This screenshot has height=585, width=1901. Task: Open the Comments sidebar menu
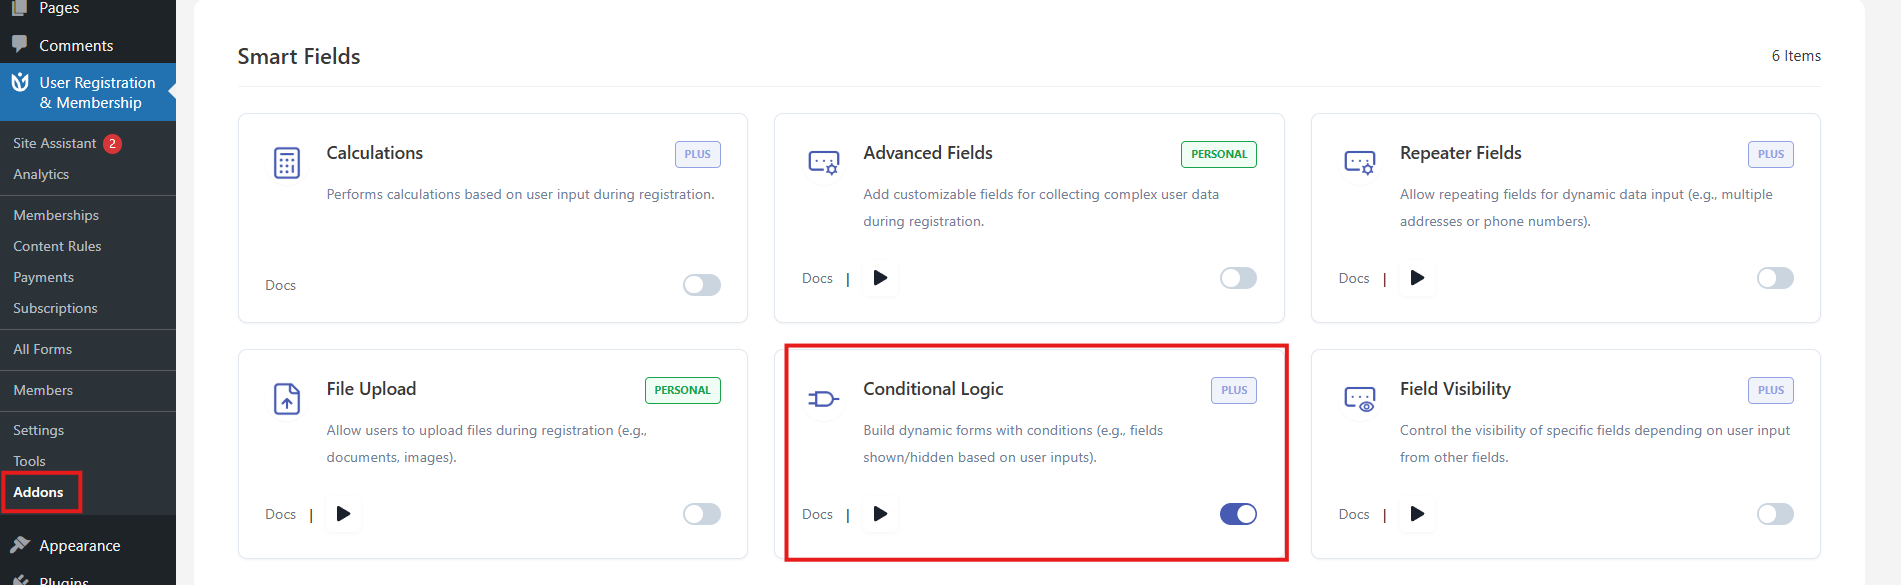pos(76,46)
